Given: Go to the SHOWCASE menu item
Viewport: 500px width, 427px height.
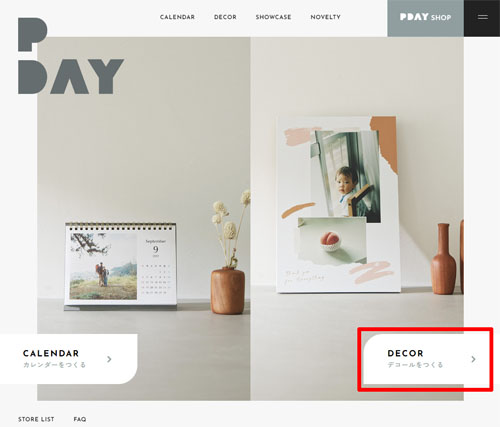Looking at the screenshot, I should pyautogui.click(x=273, y=17).
